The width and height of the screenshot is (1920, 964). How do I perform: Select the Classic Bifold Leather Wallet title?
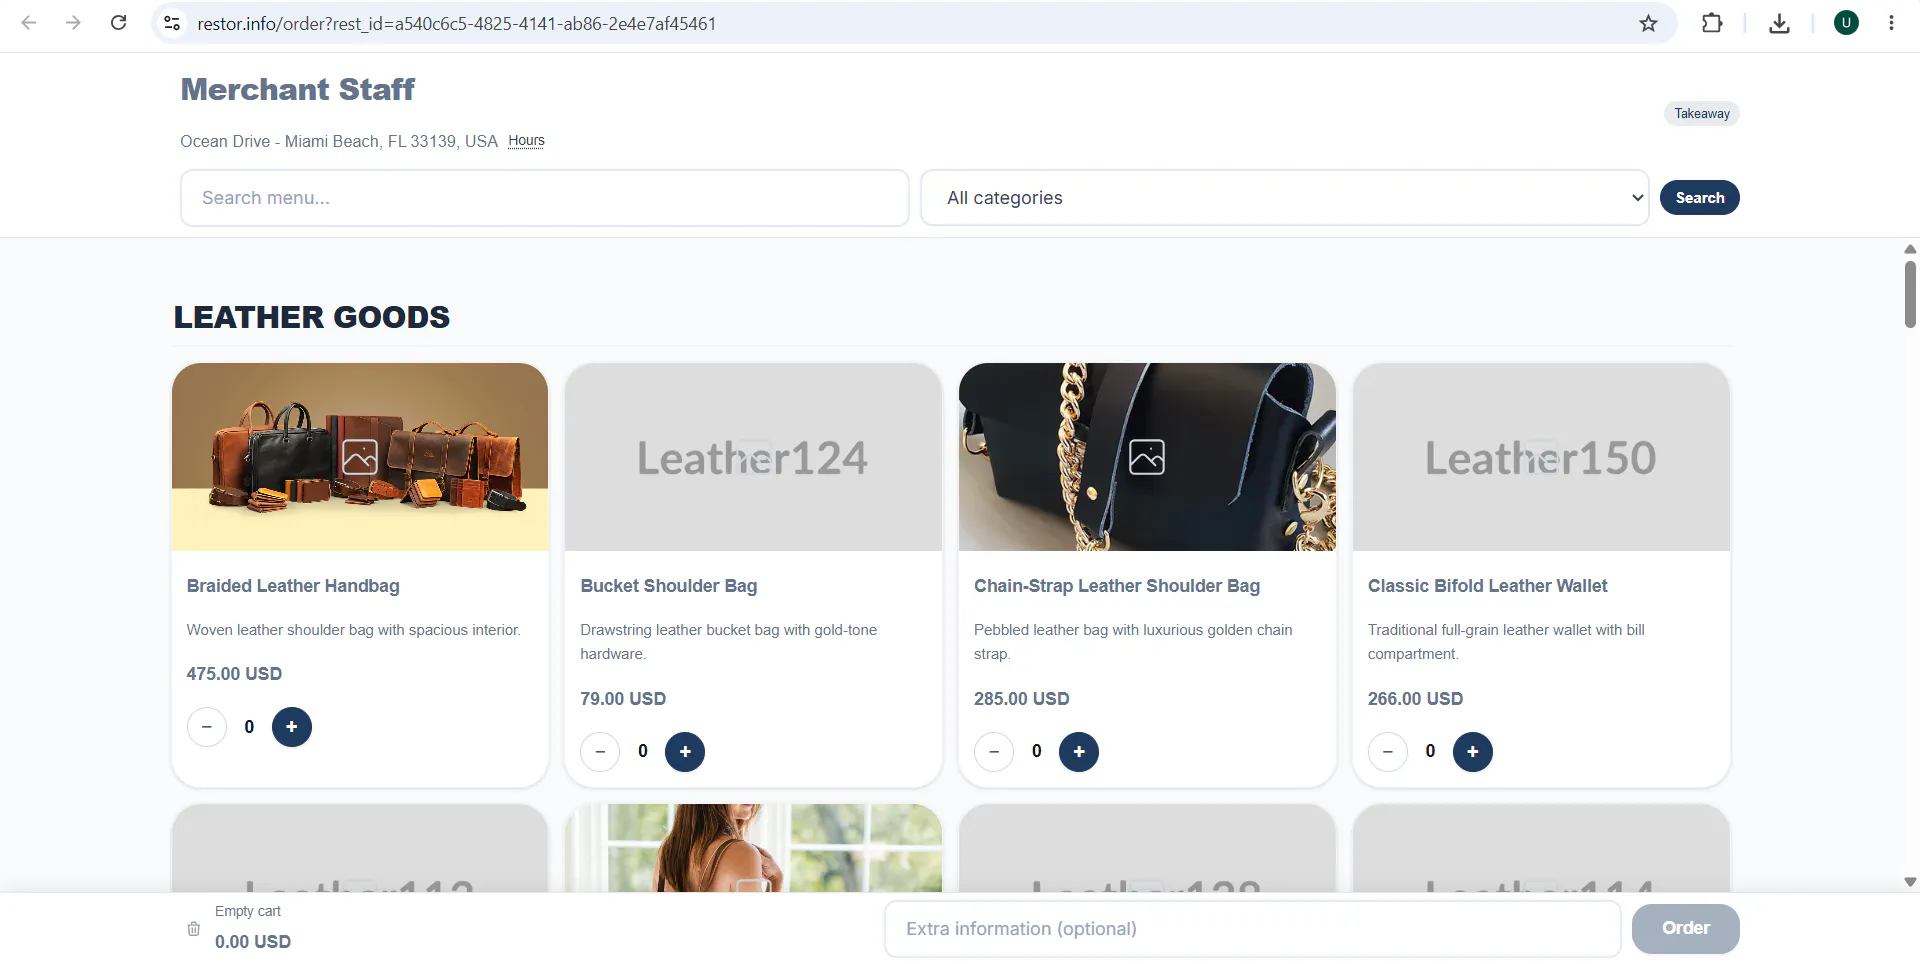pos(1487,586)
